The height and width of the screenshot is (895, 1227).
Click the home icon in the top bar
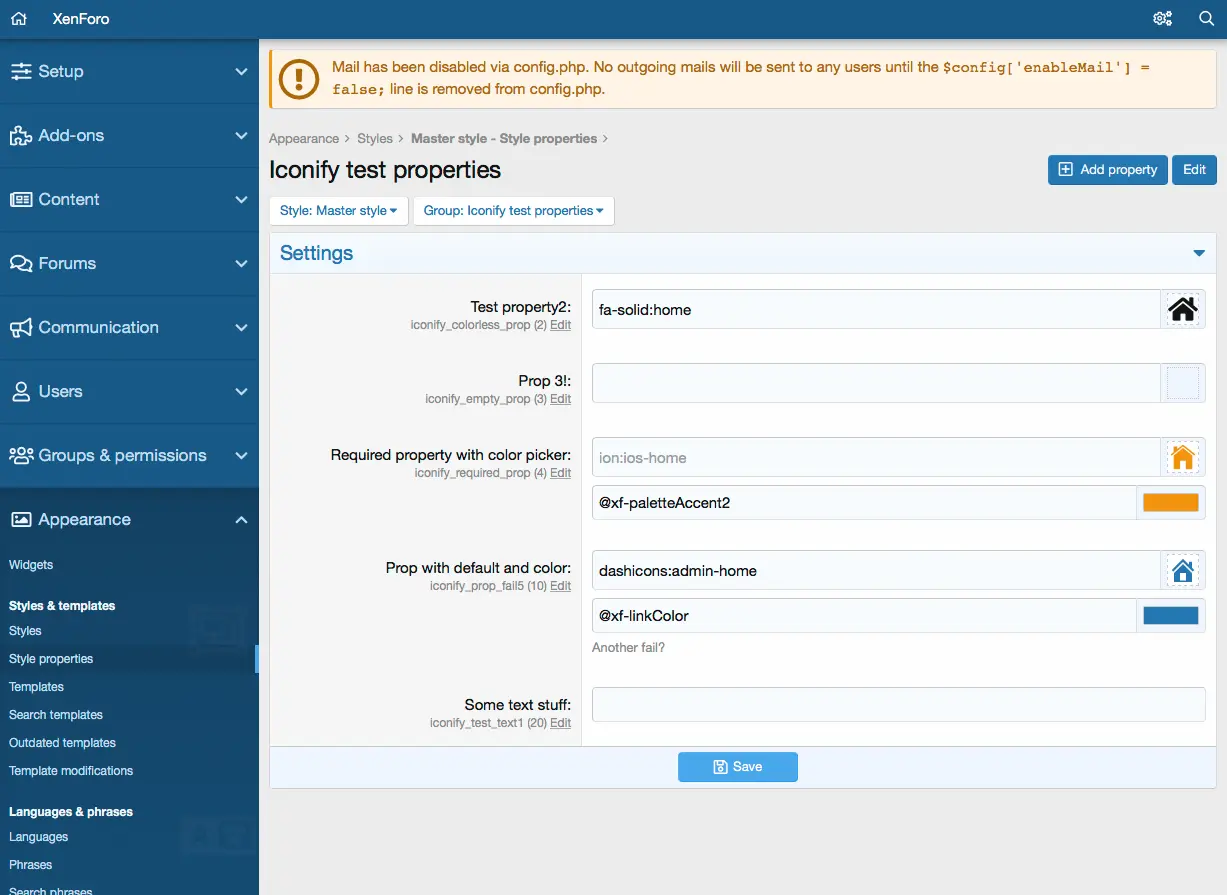pyautogui.click(x=17, y=18)
